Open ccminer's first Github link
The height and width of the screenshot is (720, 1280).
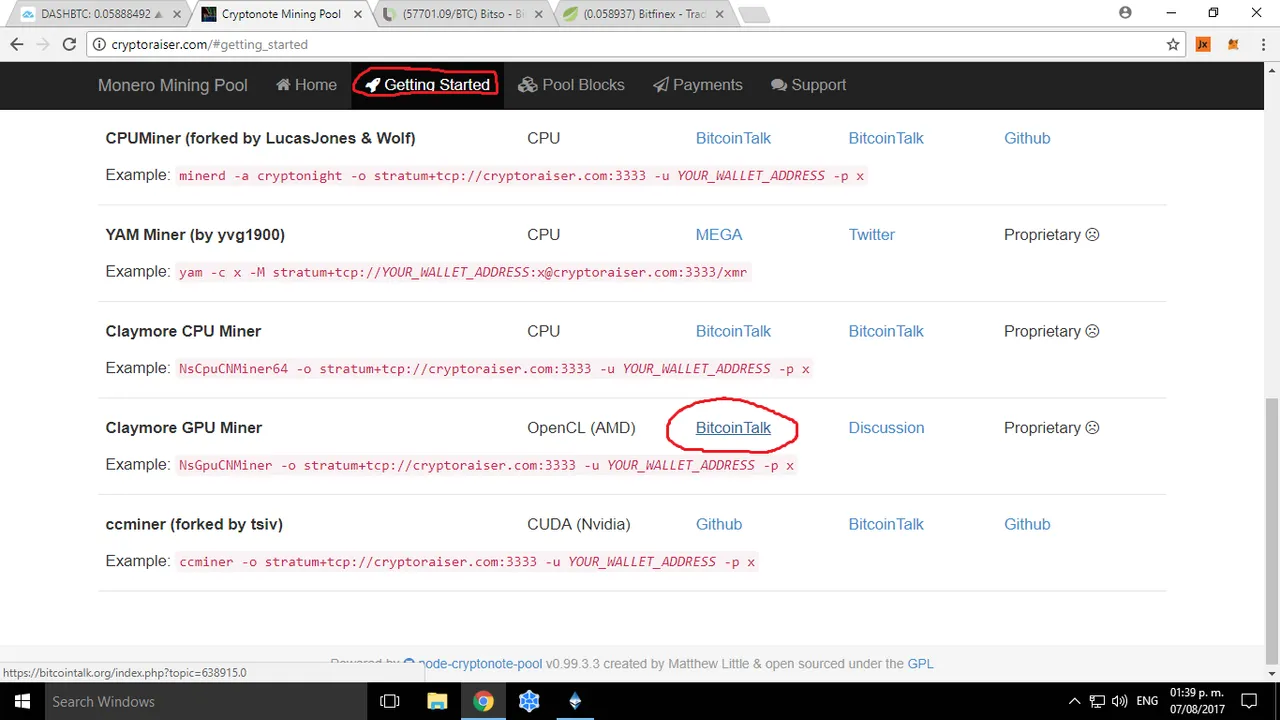(719, 524)
